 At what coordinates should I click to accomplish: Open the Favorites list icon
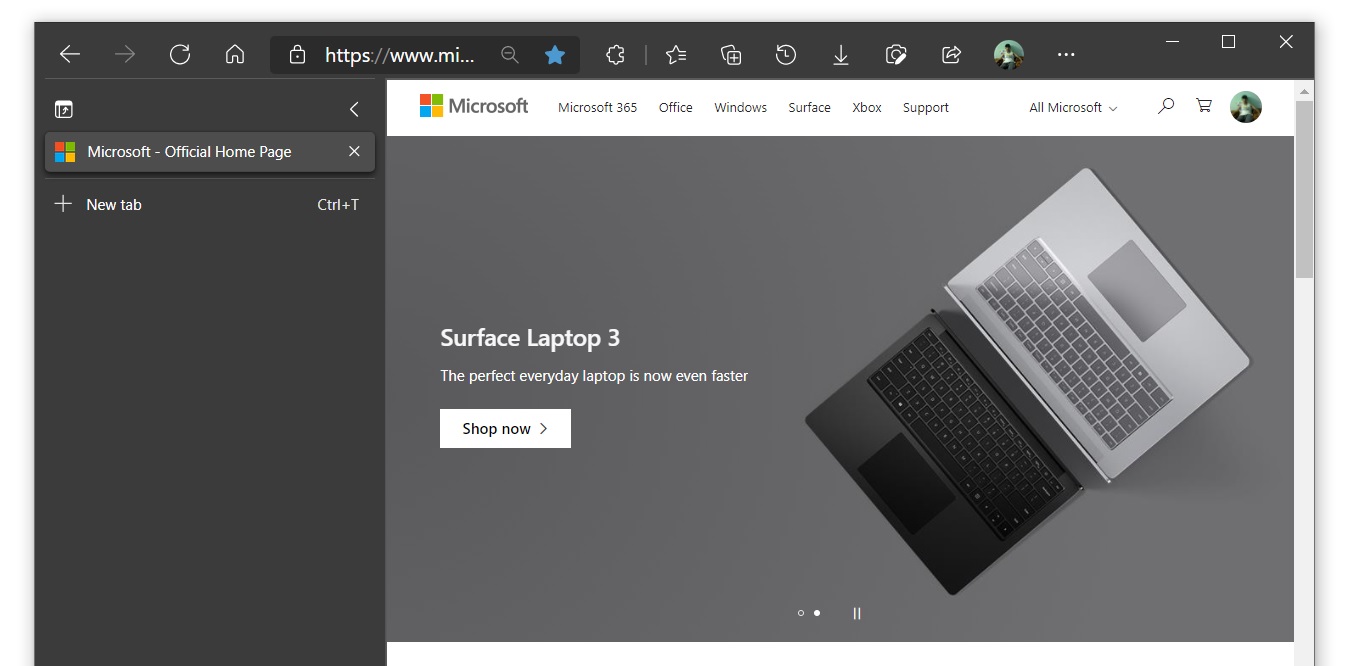tap(676, 55)
